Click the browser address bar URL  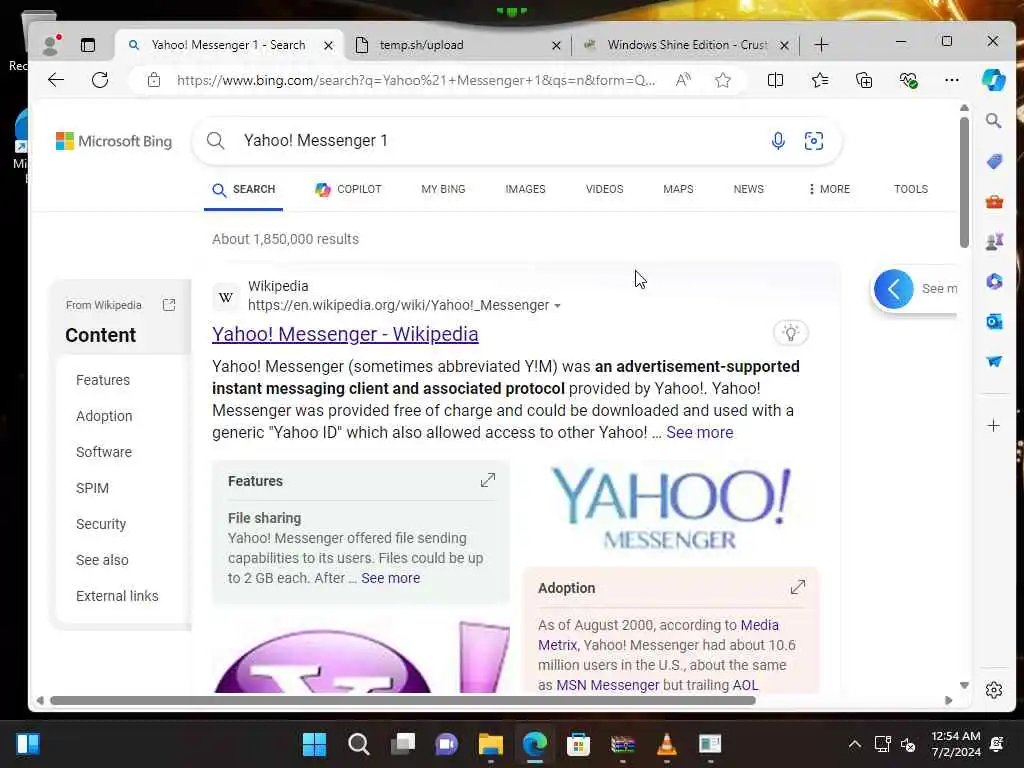pos(416,80)
